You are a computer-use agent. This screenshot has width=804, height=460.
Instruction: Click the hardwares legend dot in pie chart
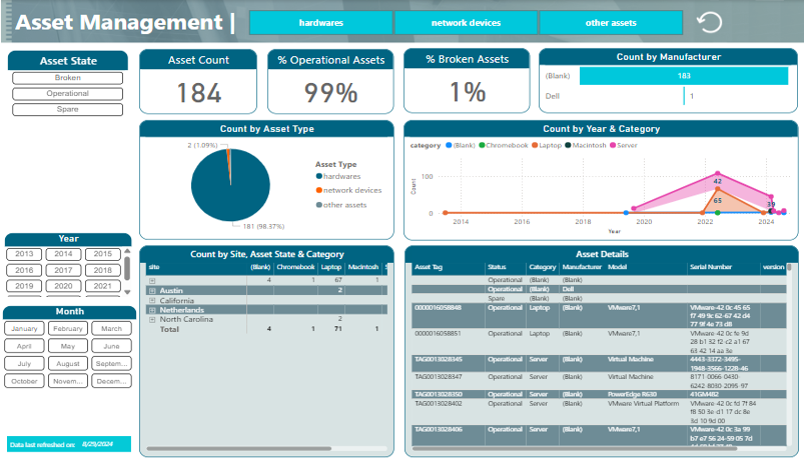point(319,176)
